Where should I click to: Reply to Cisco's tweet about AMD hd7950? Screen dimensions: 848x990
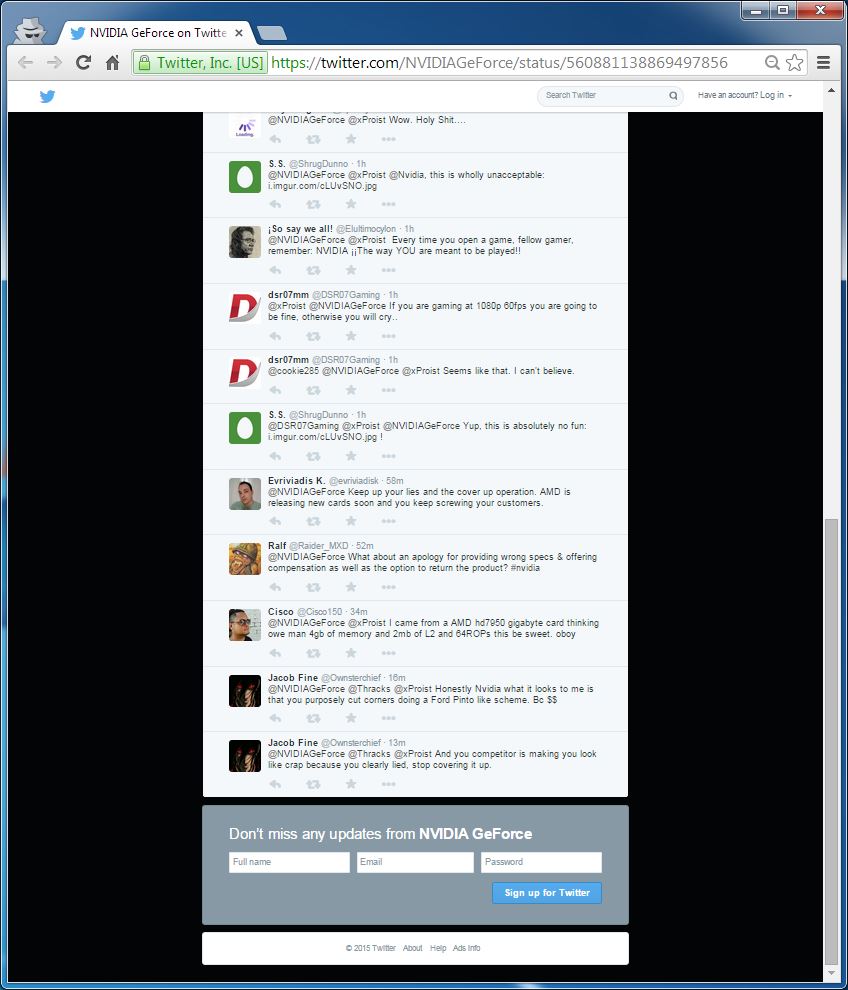click(275, 653)
